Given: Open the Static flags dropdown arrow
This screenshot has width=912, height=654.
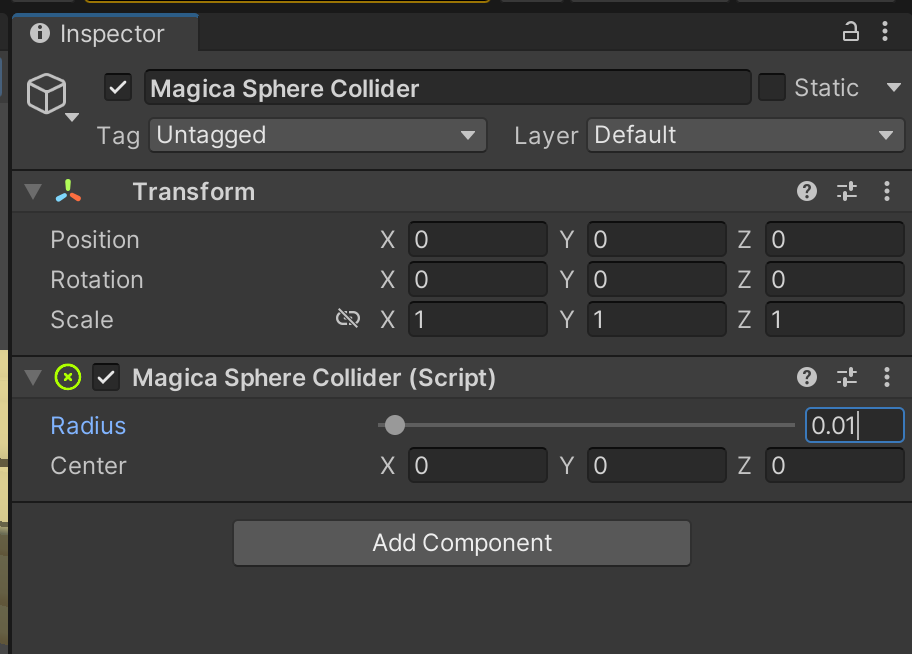Looking at the screenshot, I should (x=894, y=88).
